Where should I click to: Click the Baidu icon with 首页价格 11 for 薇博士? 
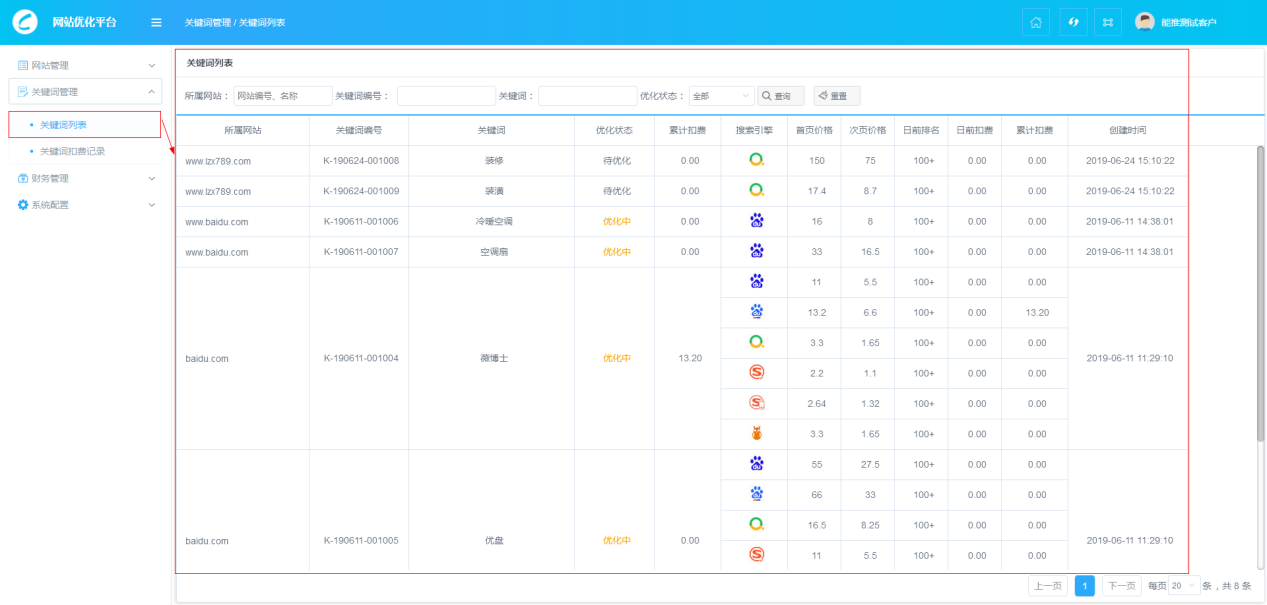coord(757,282)
